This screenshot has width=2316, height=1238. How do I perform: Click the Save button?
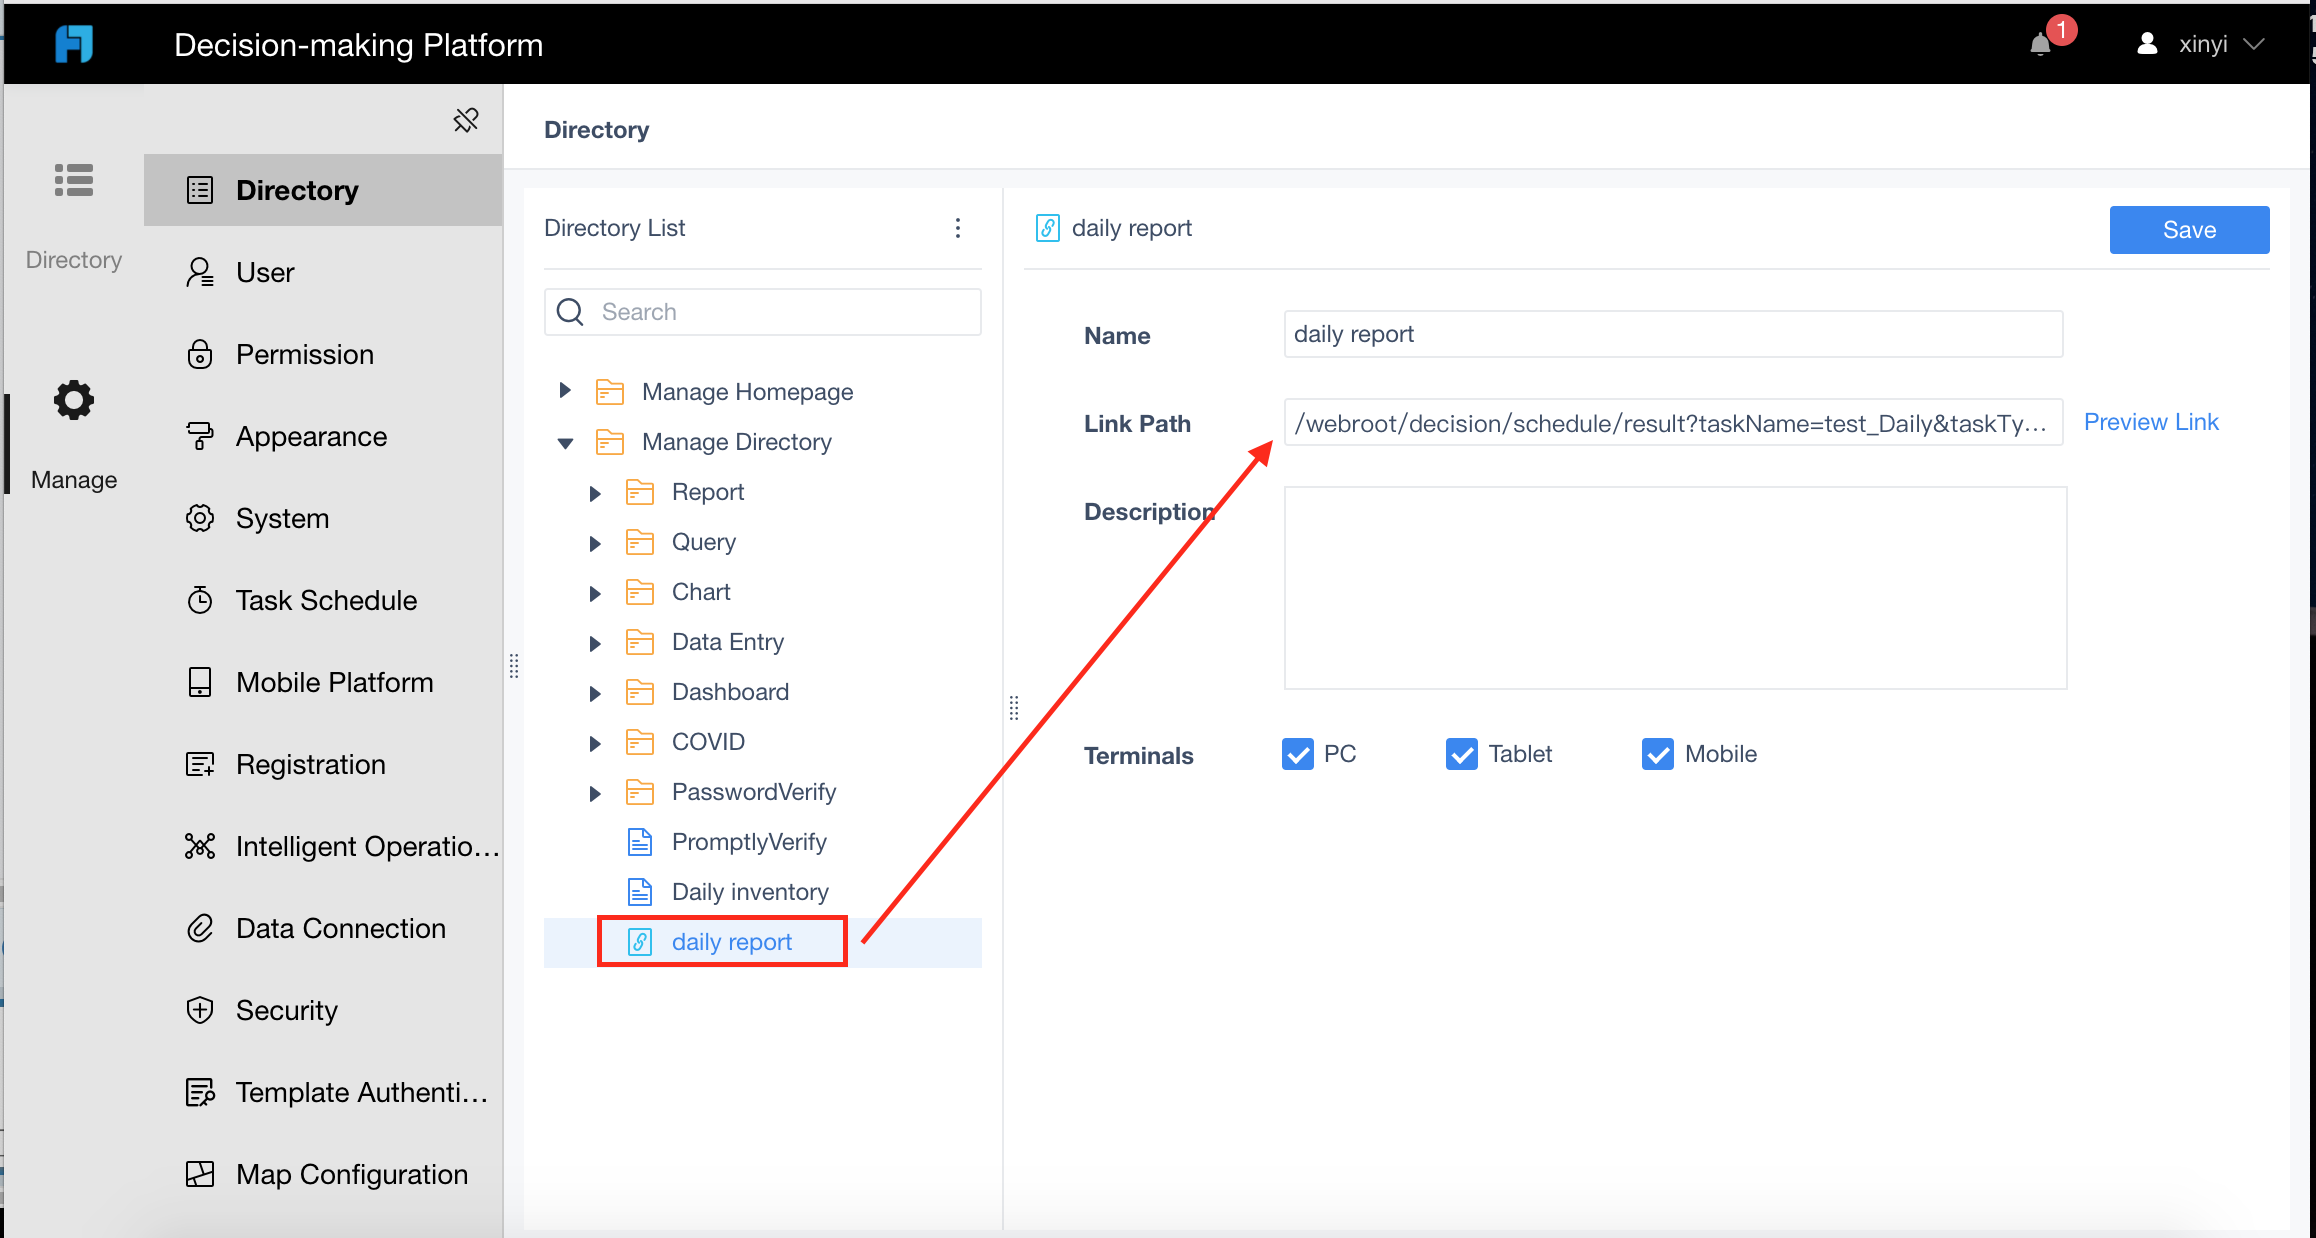pos(2189,230)
